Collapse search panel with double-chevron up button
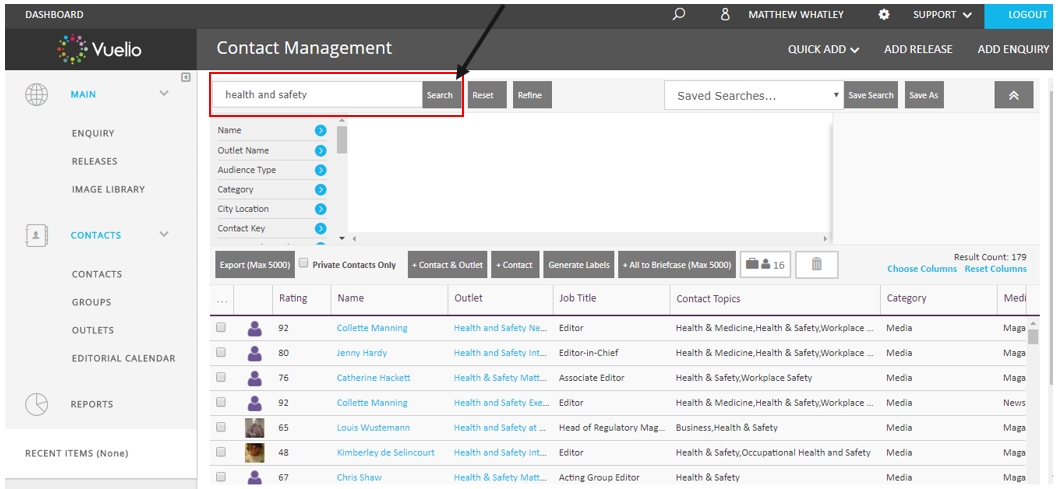This screenshot has height=489, width=1058. click(x=1013, y=95)
